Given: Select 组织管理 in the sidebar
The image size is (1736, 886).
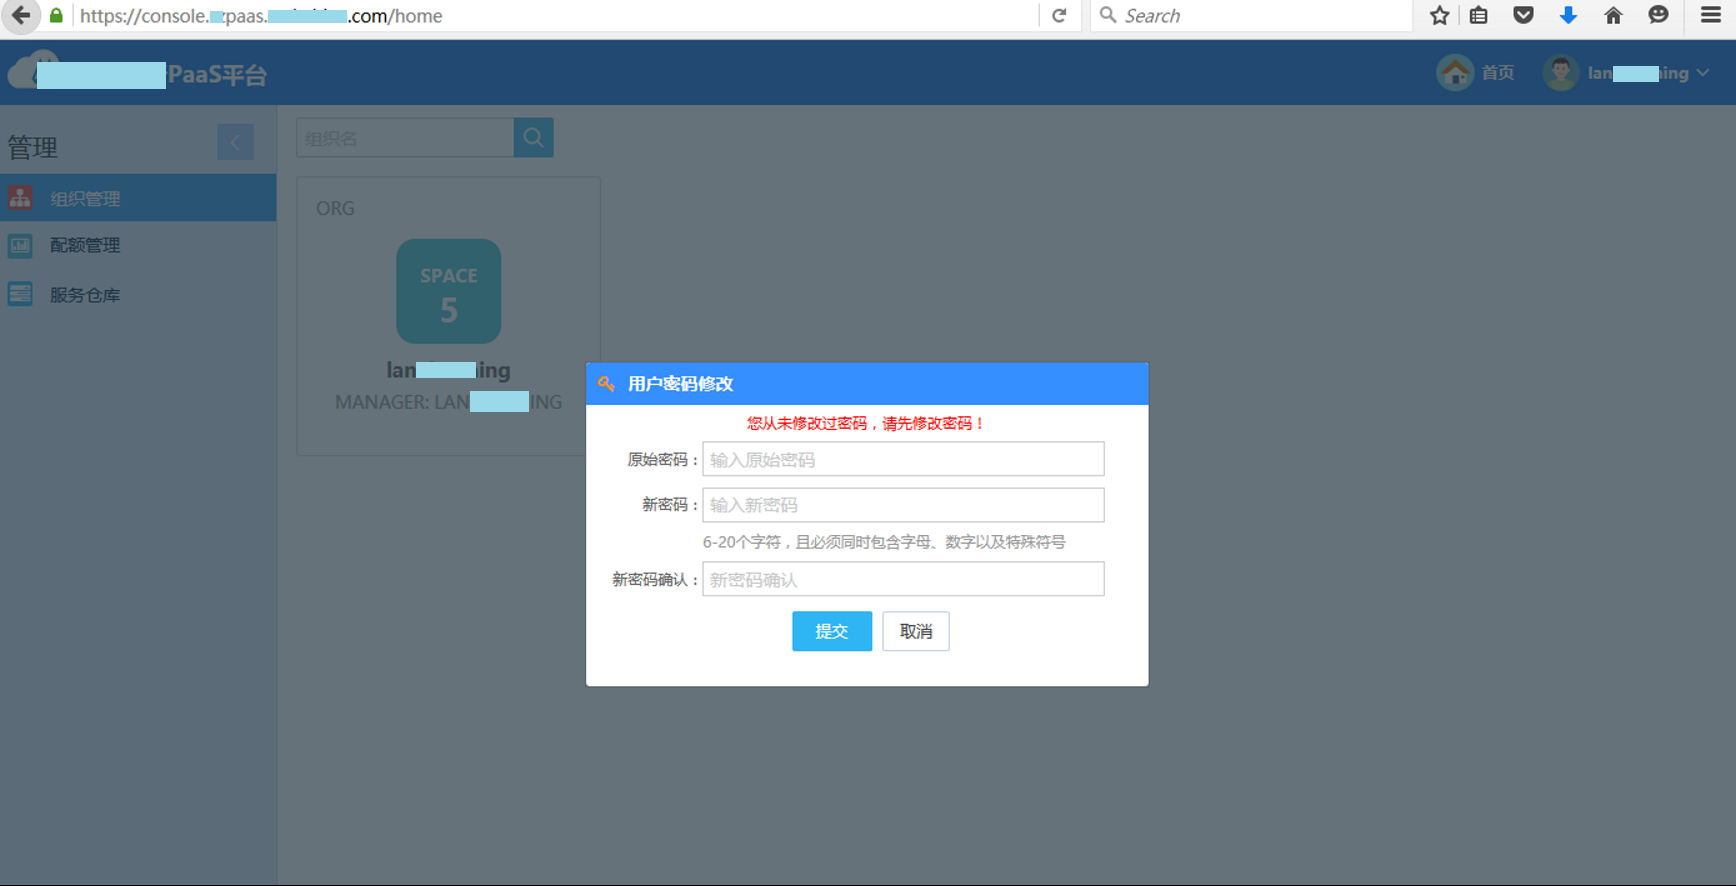Looking at the screenshot, I should click(138, 198).
